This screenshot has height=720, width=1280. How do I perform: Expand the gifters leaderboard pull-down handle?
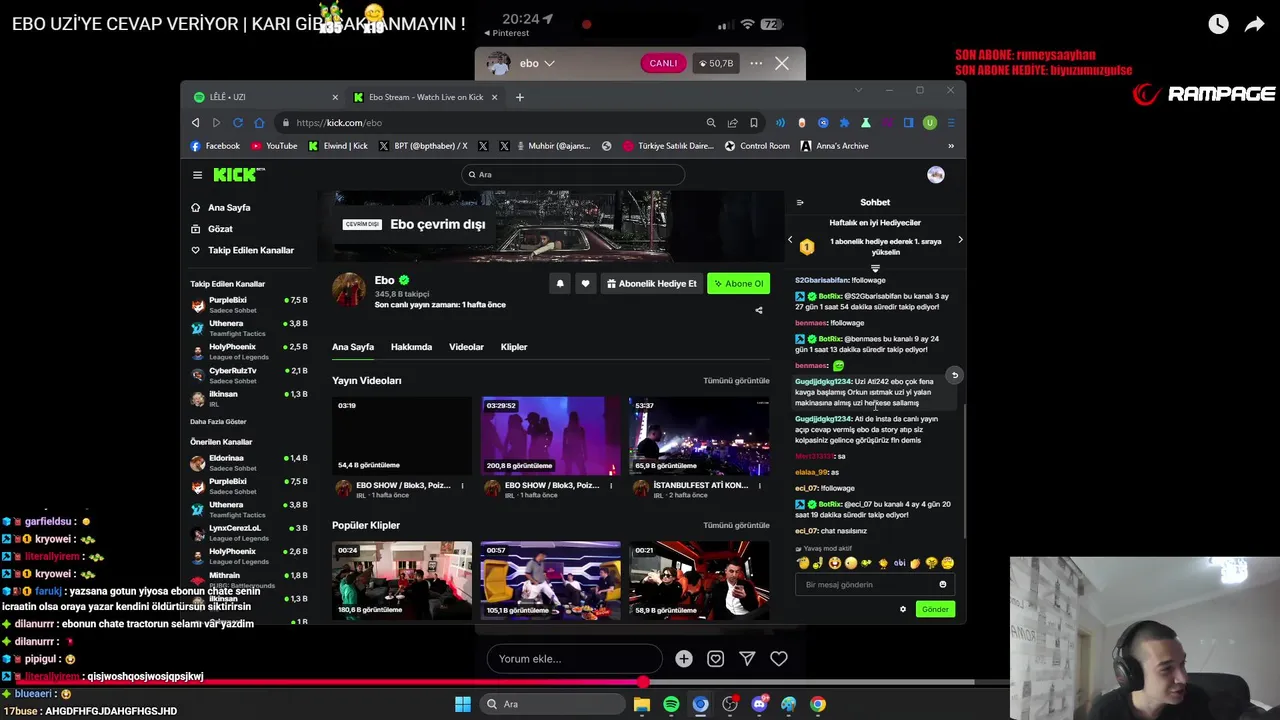tap(875, 268)
